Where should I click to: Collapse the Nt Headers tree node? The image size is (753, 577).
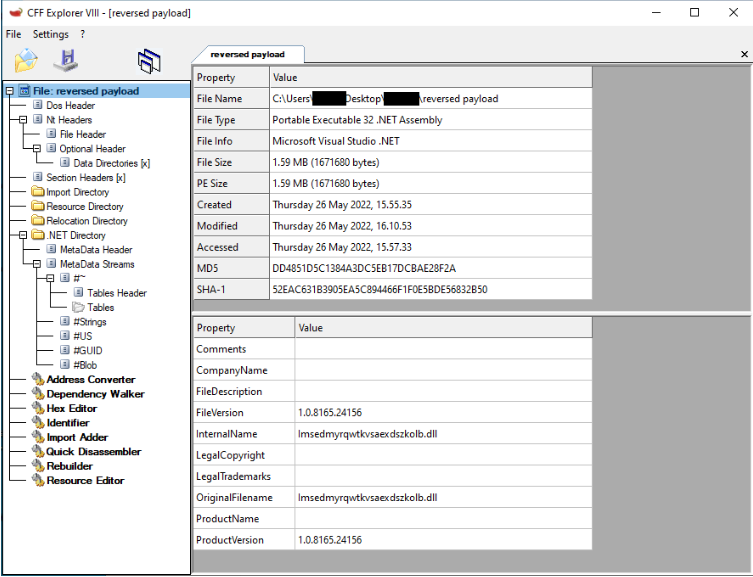(23, 120)
